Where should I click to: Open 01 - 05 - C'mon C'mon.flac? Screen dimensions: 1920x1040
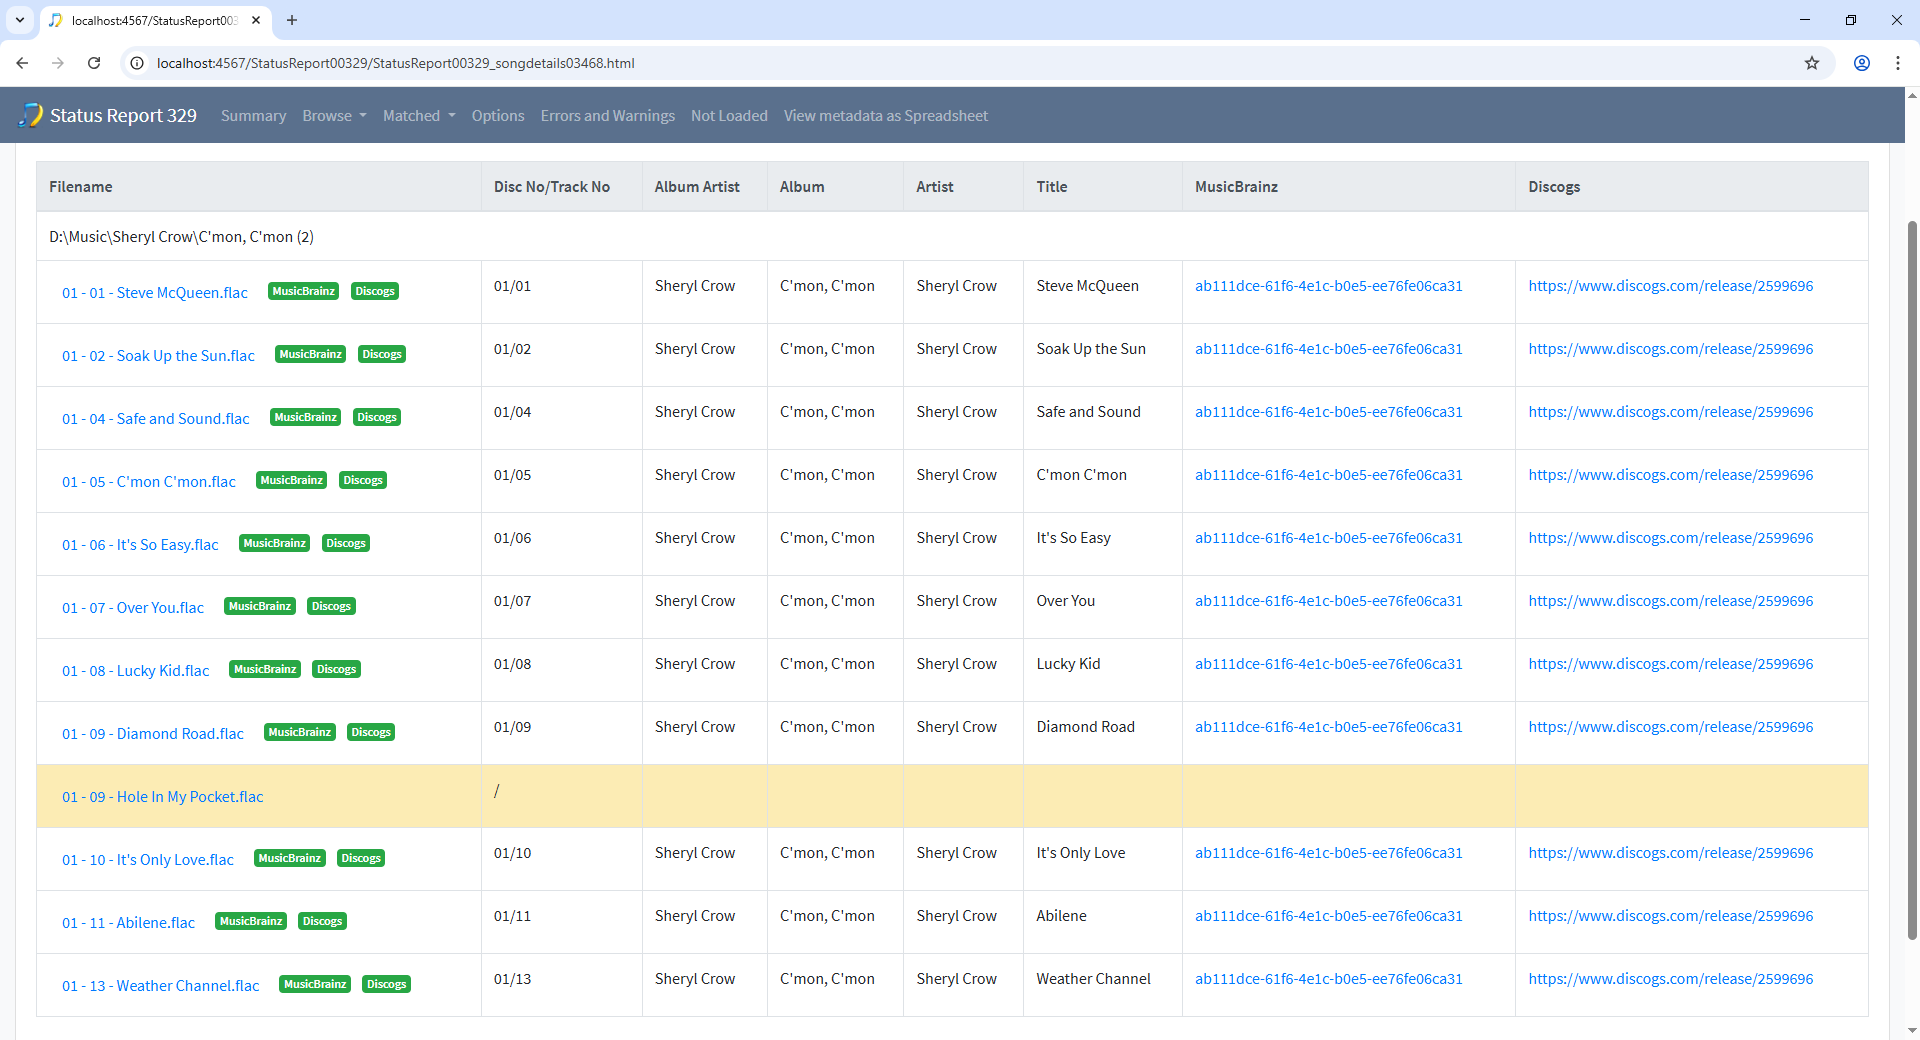point(149,482)
